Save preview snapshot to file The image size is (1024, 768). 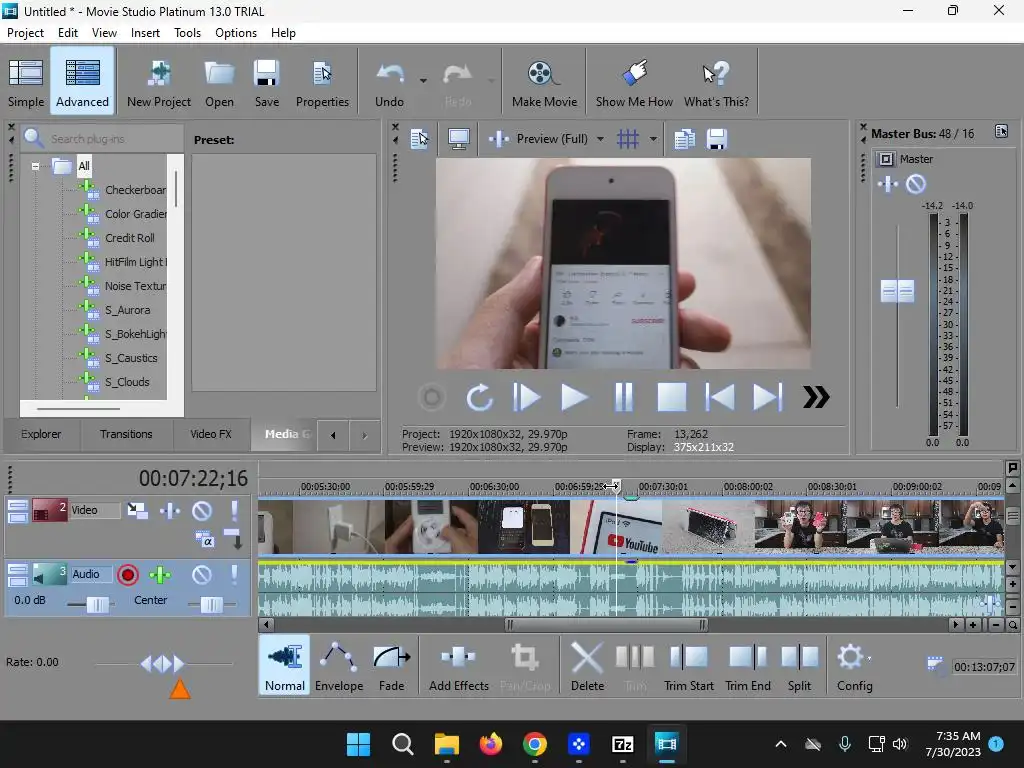716,139
